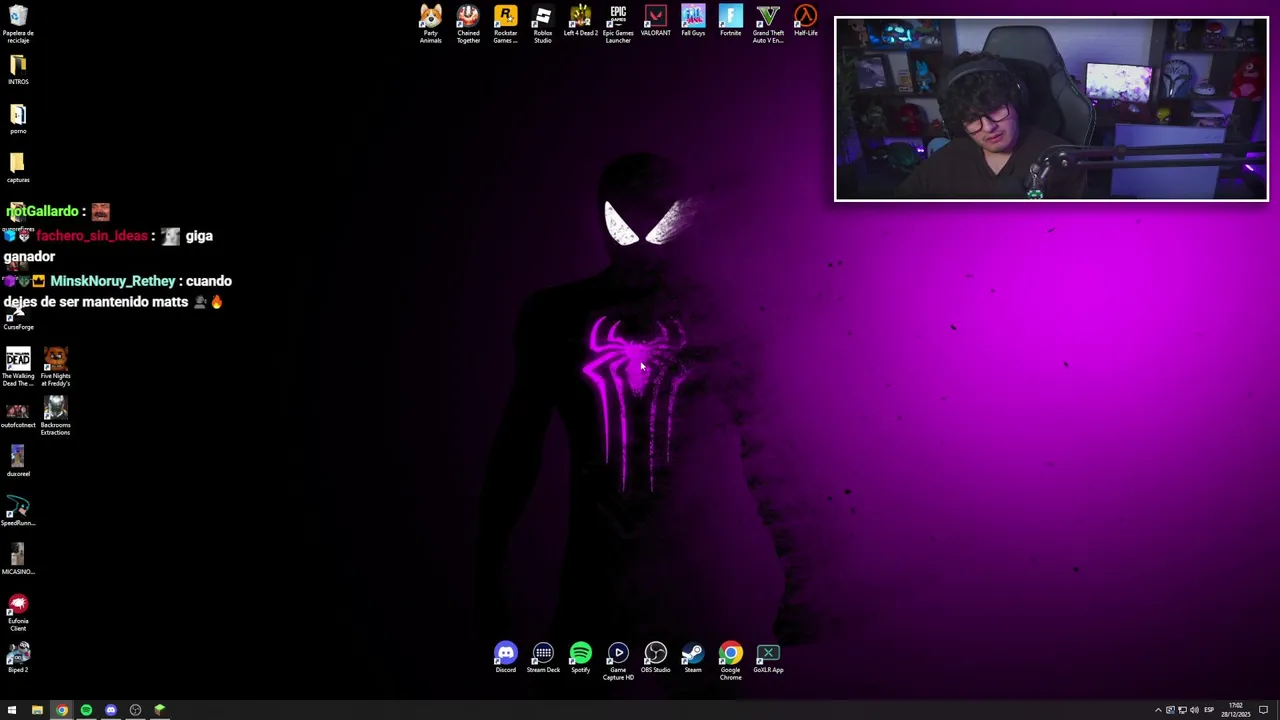Screen dimensions: 1280x720
Task: Launch Backrooms Extractions shortcut
Action: 56,416
